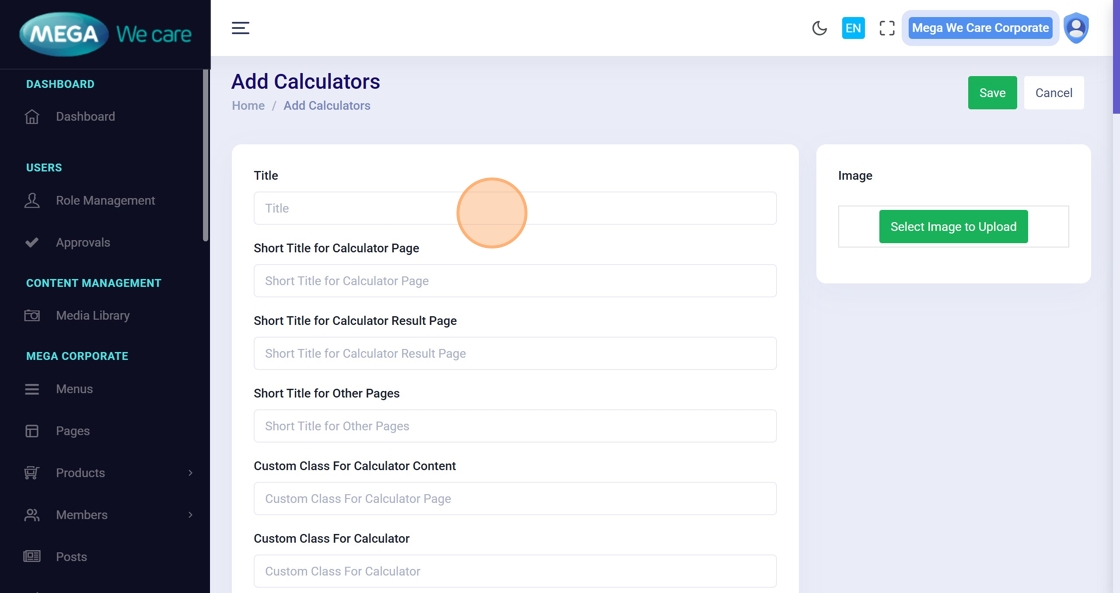Click the Pages layout icon
Screen dimensions: 1120x593
(32, 431)
